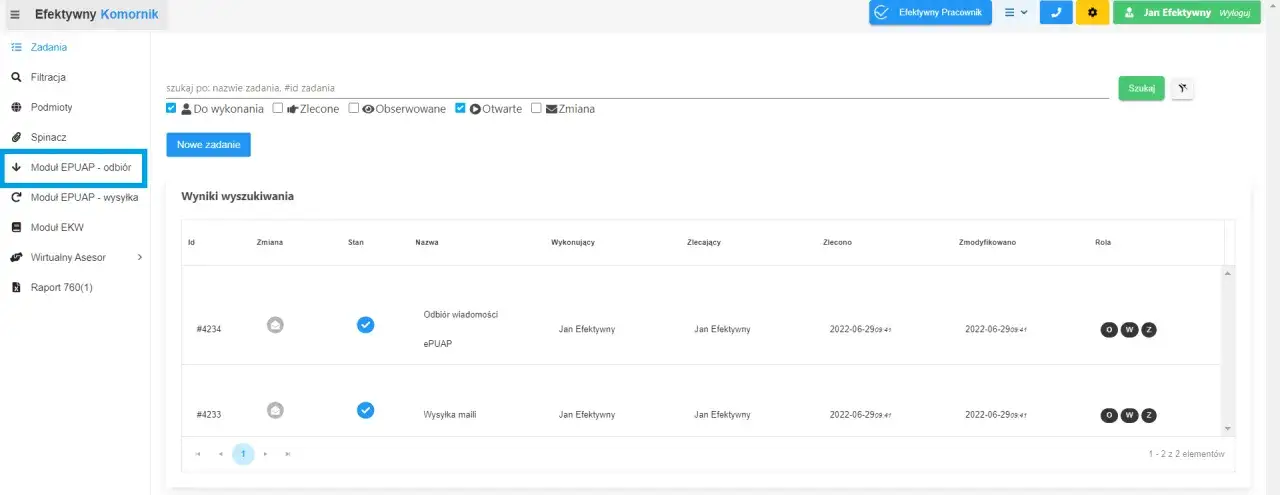The height and width of the screenshot is (495, 1280).
Task: Click the W role badge for task #4234
Action: tap(1129, 330)
